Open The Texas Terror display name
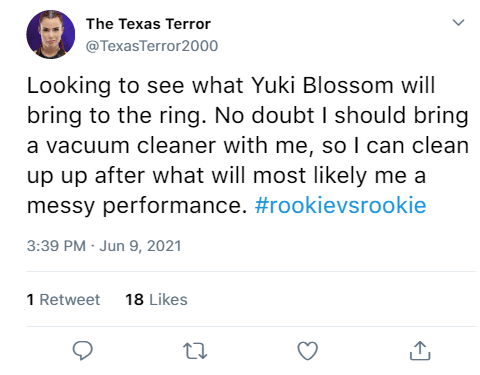 point(148,24)
